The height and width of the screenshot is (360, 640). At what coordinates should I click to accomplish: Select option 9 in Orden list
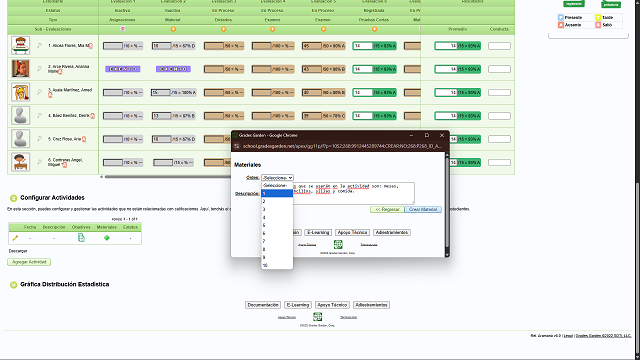coord(277,257)
